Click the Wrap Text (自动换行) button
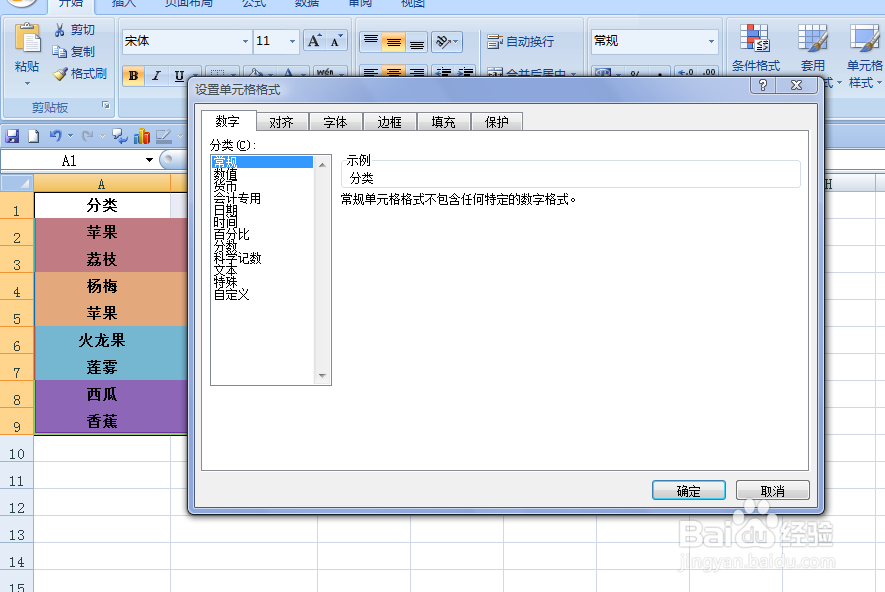The image size is (885, 592). click(x=520, y=41)
